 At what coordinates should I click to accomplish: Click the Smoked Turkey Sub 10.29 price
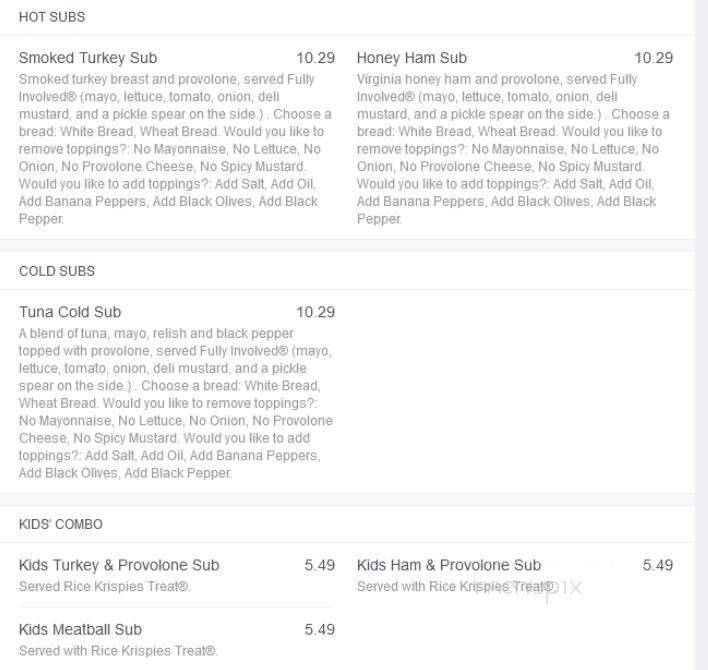click(x=315, y=58)
